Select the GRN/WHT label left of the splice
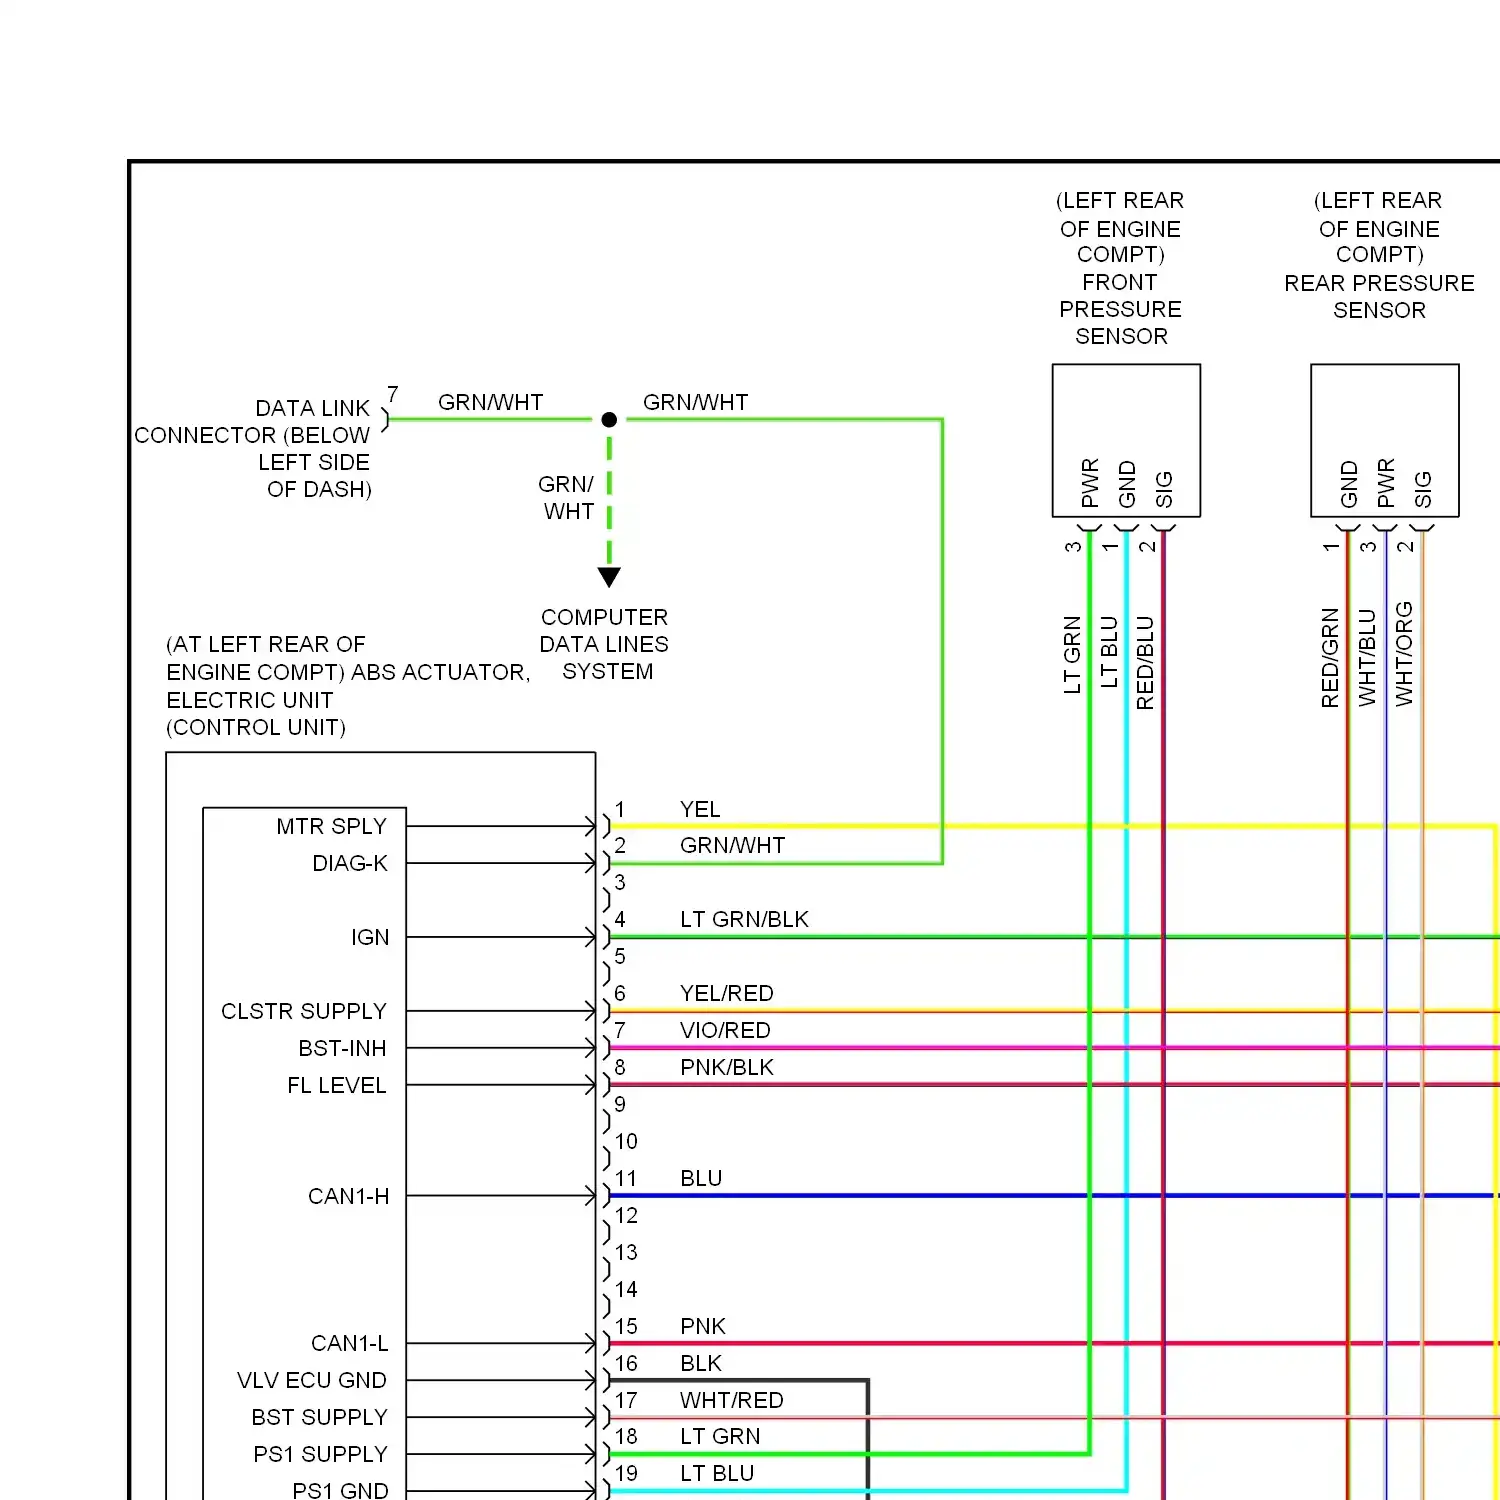Screen dimensions: 1500x1500 coord(490,402)
